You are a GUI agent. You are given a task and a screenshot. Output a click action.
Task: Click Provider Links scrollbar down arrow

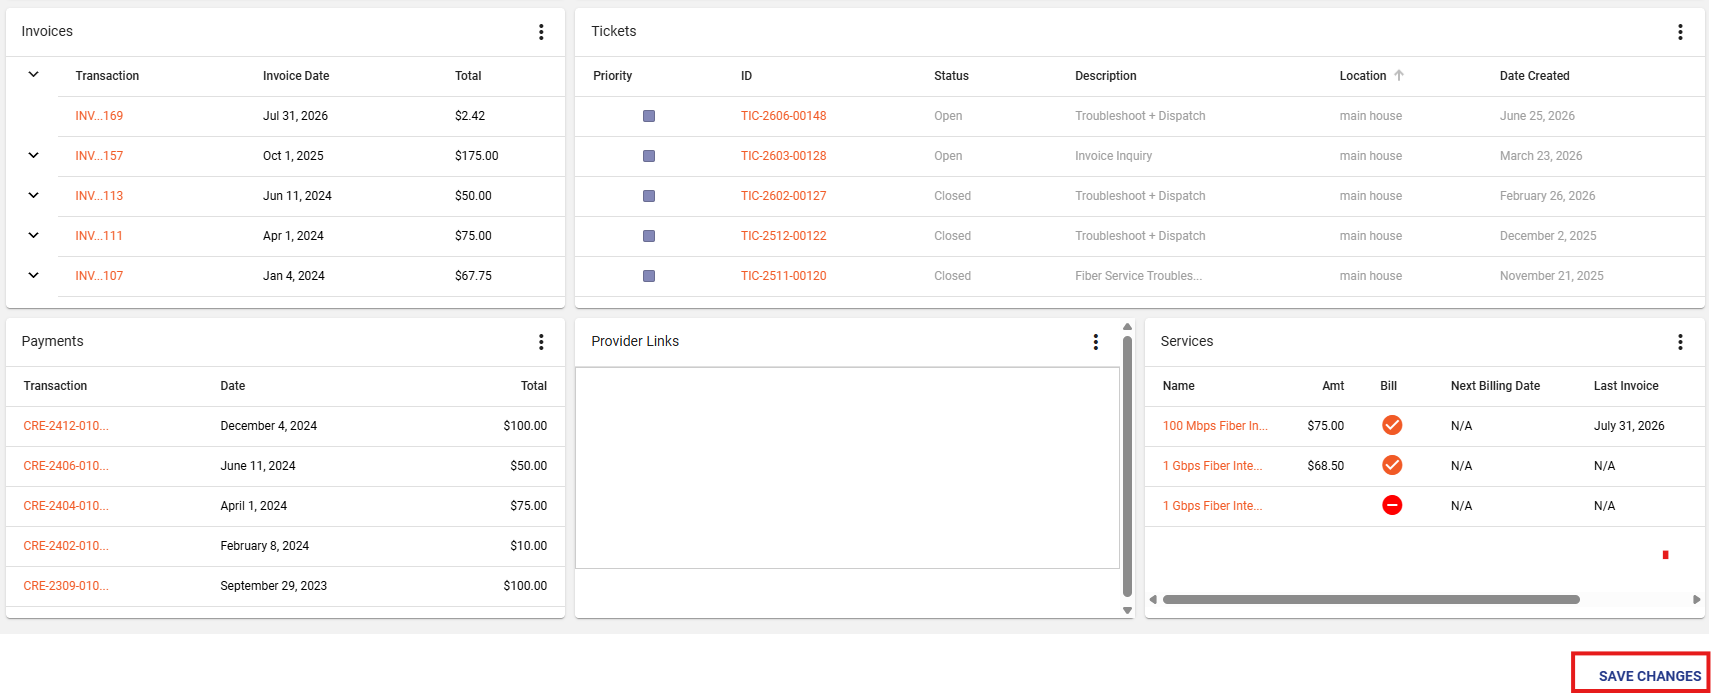(1127, 610)
